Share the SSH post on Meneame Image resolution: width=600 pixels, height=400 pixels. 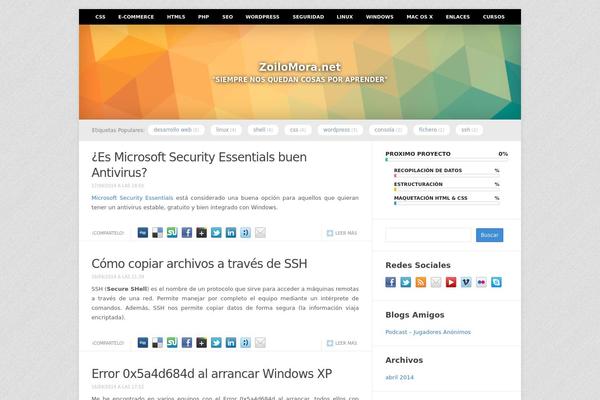[x=245, y=343]
